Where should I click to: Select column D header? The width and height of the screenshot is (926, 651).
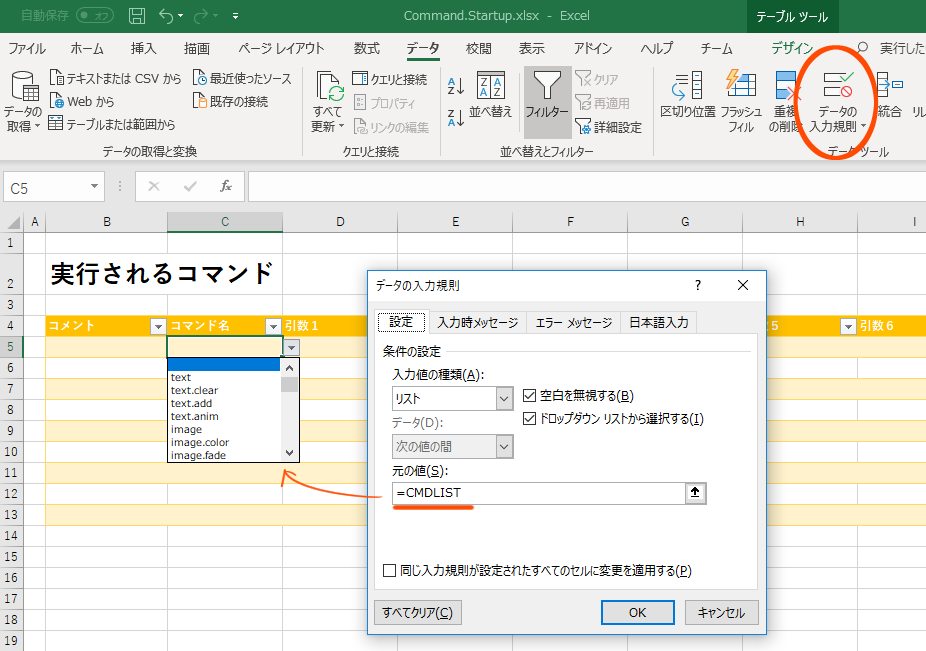[340, 222]
